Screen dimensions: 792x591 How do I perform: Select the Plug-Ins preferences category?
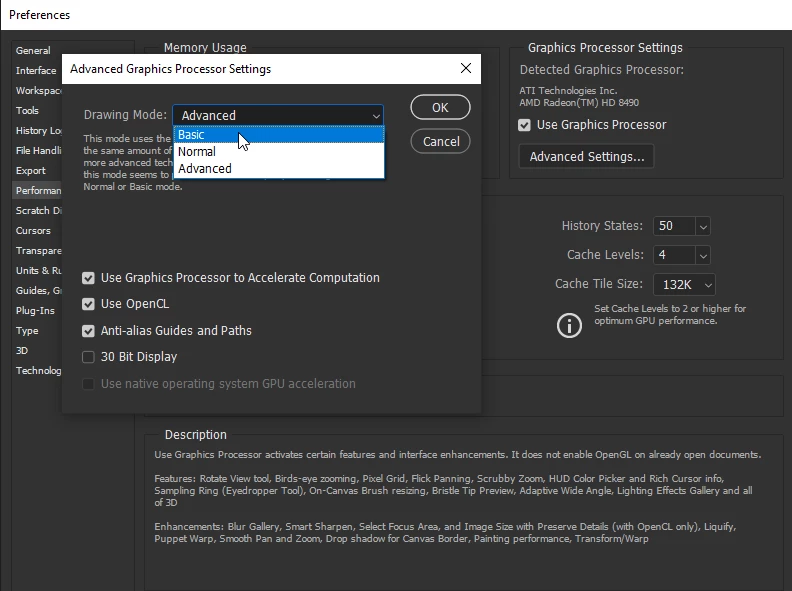[x=35, y=311]
